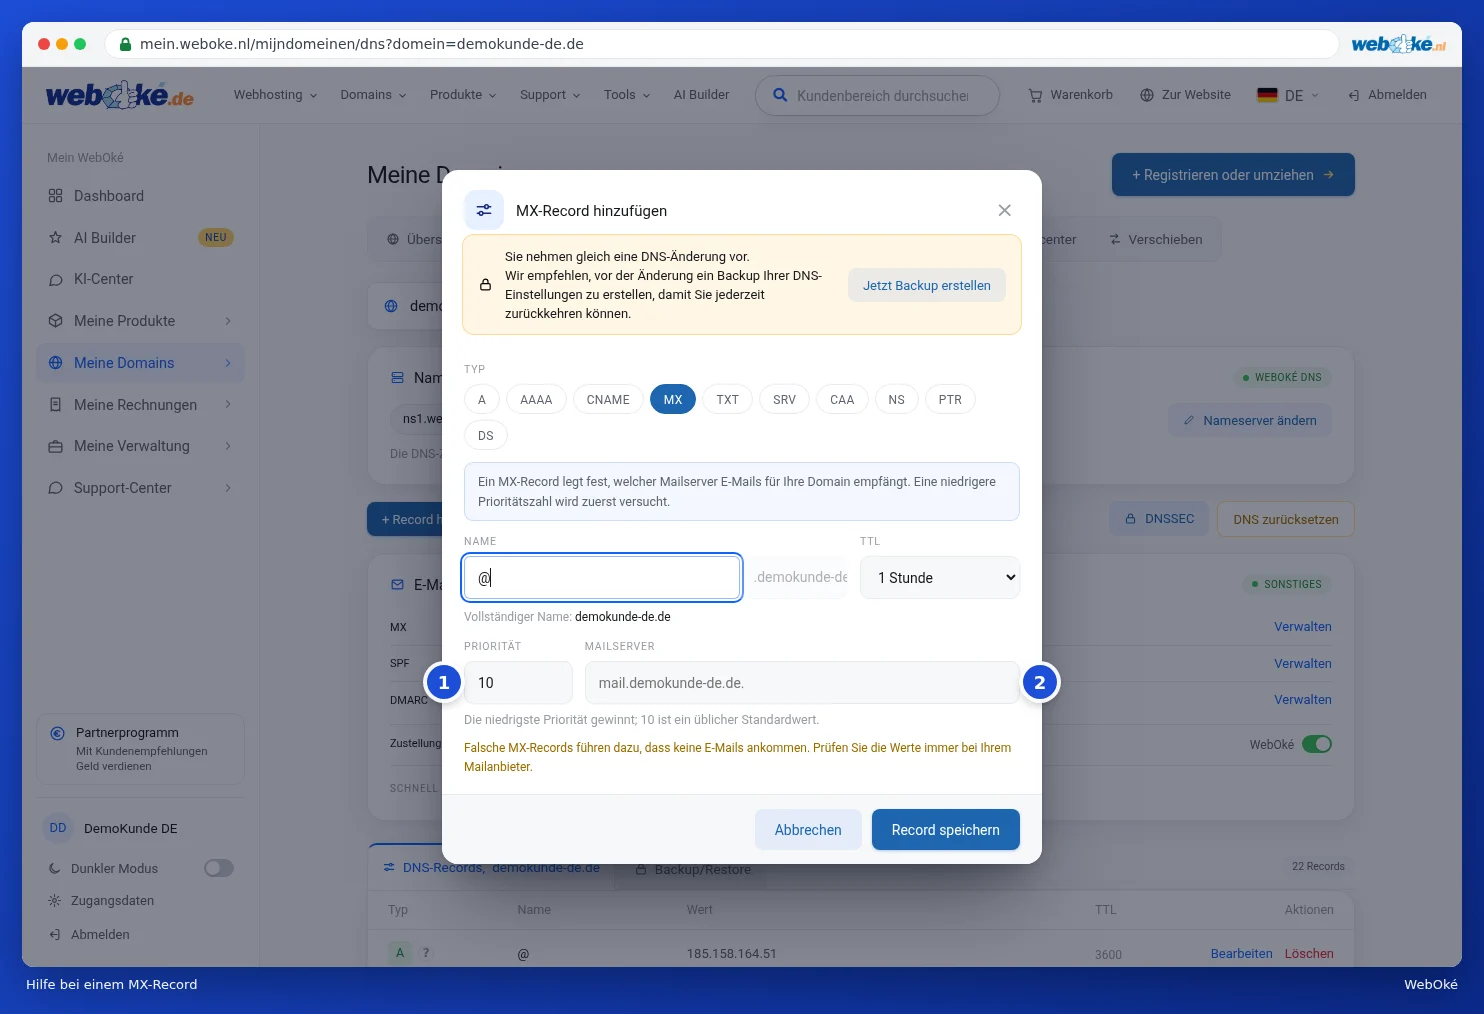
Task: Click the sliders icon beside MX-Record hinzufügen
Action: [484, 210]
